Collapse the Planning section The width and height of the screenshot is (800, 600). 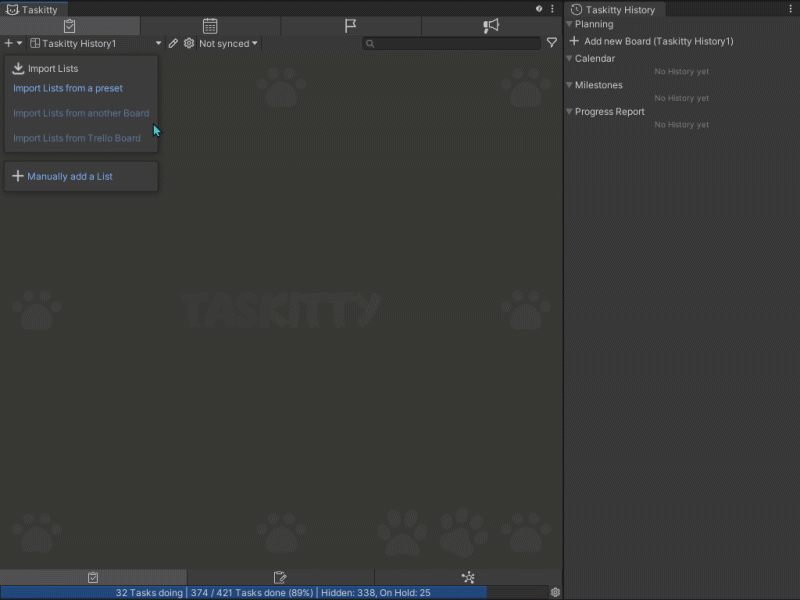(569, 24)
